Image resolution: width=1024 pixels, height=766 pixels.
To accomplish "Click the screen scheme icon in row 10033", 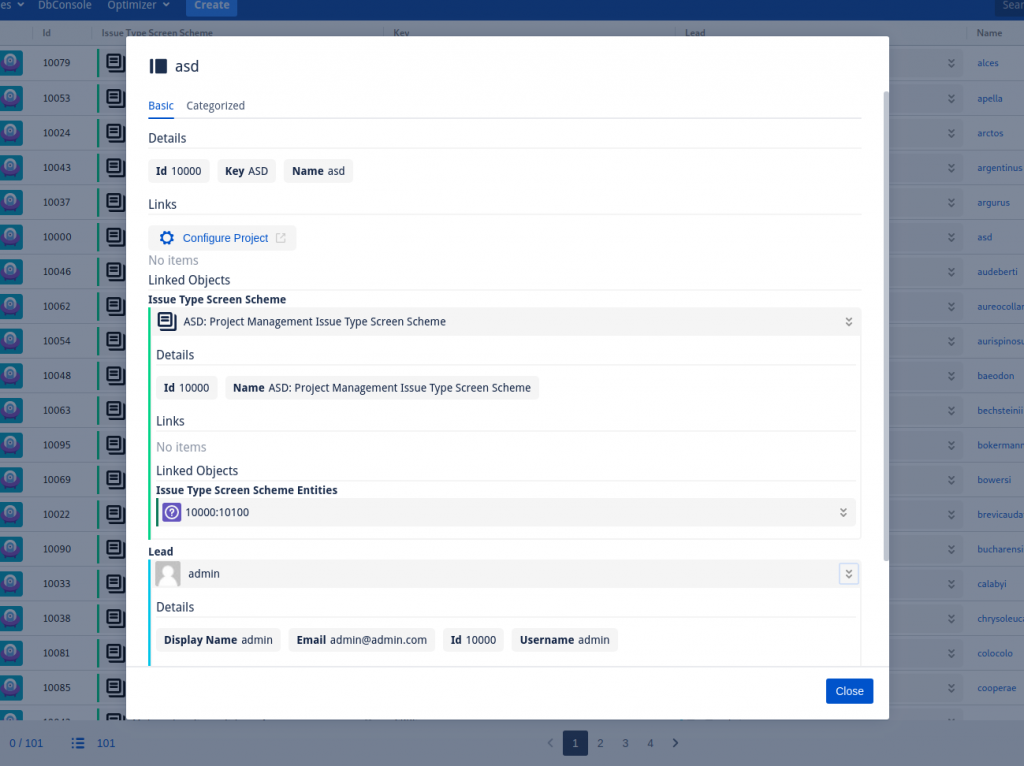I will coord(116,583).
